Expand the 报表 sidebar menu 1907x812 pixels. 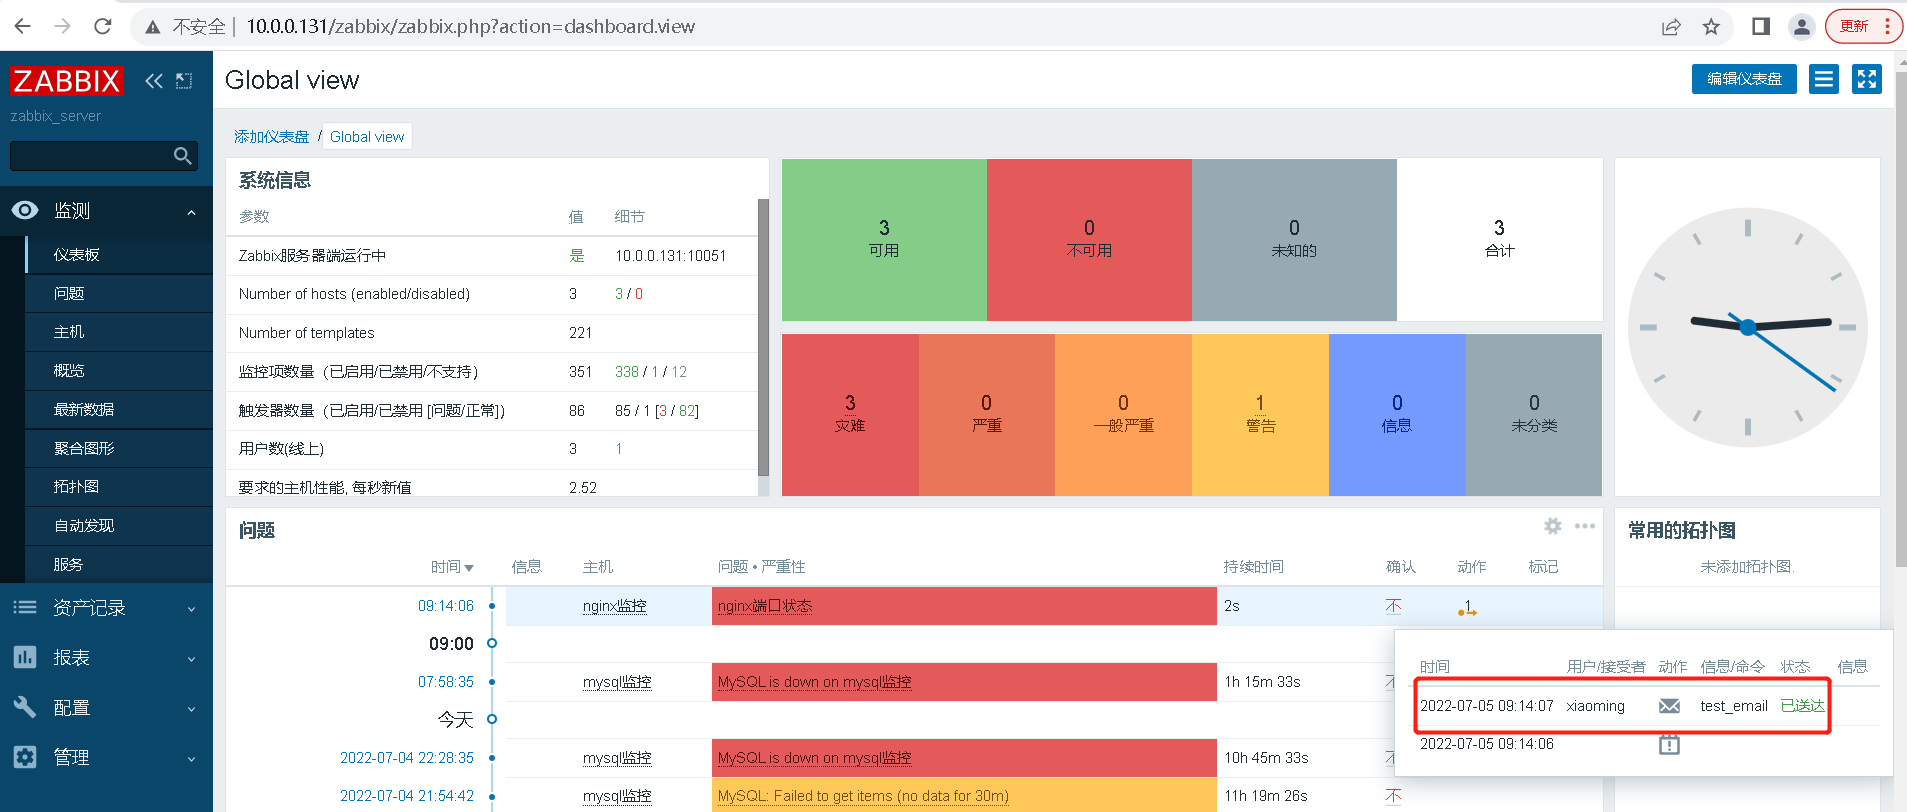tap(106, 658)
